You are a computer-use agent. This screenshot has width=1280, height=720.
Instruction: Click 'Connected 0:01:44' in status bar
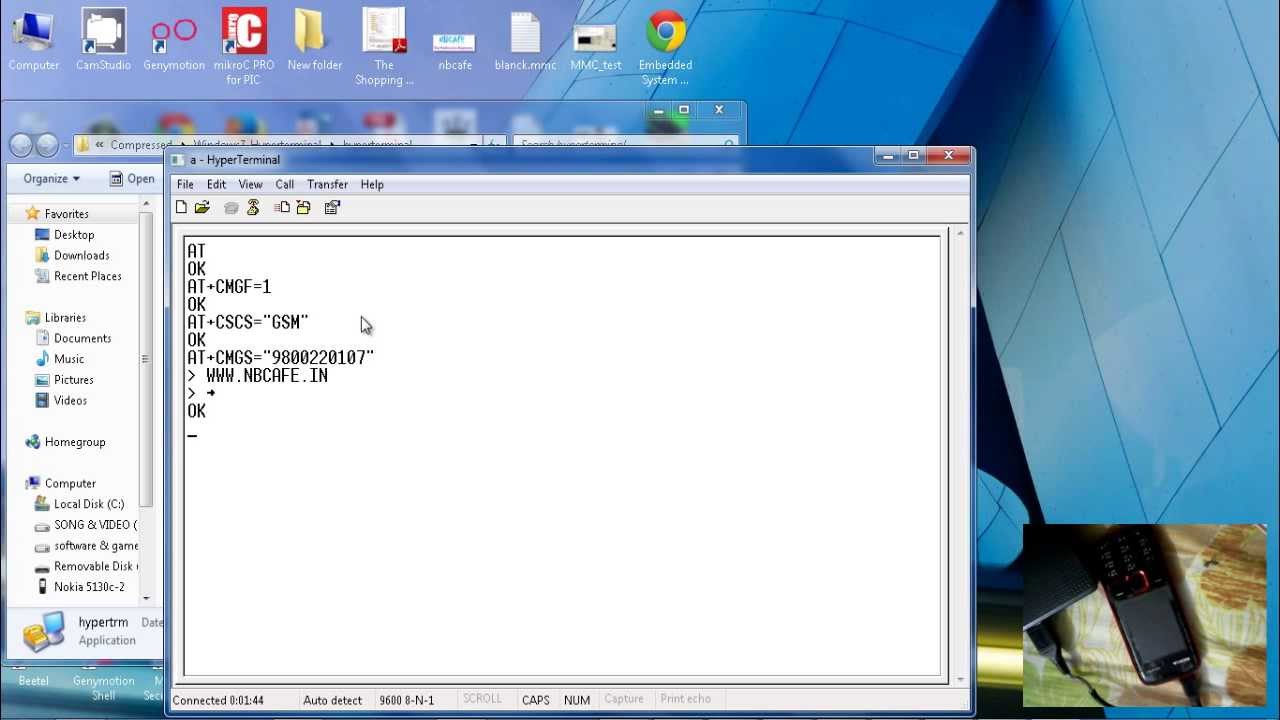pyautogui.click(x=218, y=700)
